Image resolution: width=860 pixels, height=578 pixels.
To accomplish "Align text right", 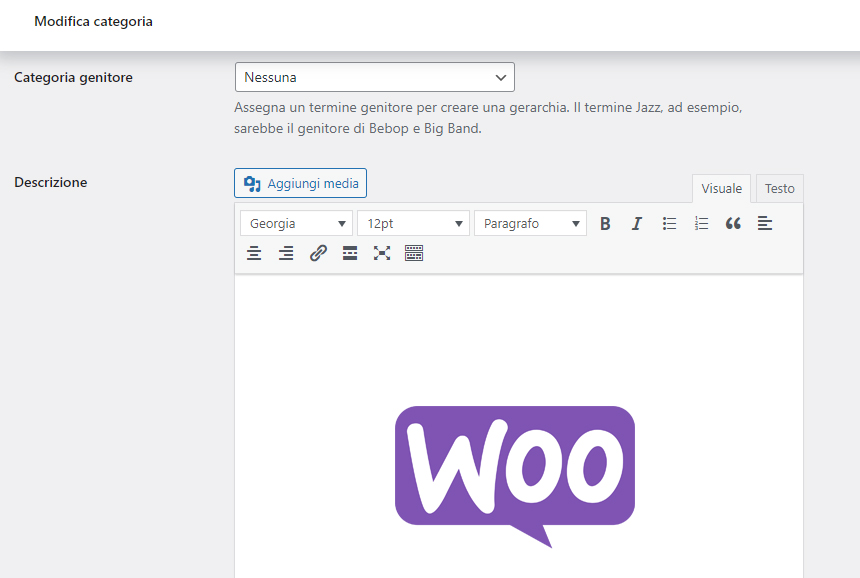I will coord(286,253).
